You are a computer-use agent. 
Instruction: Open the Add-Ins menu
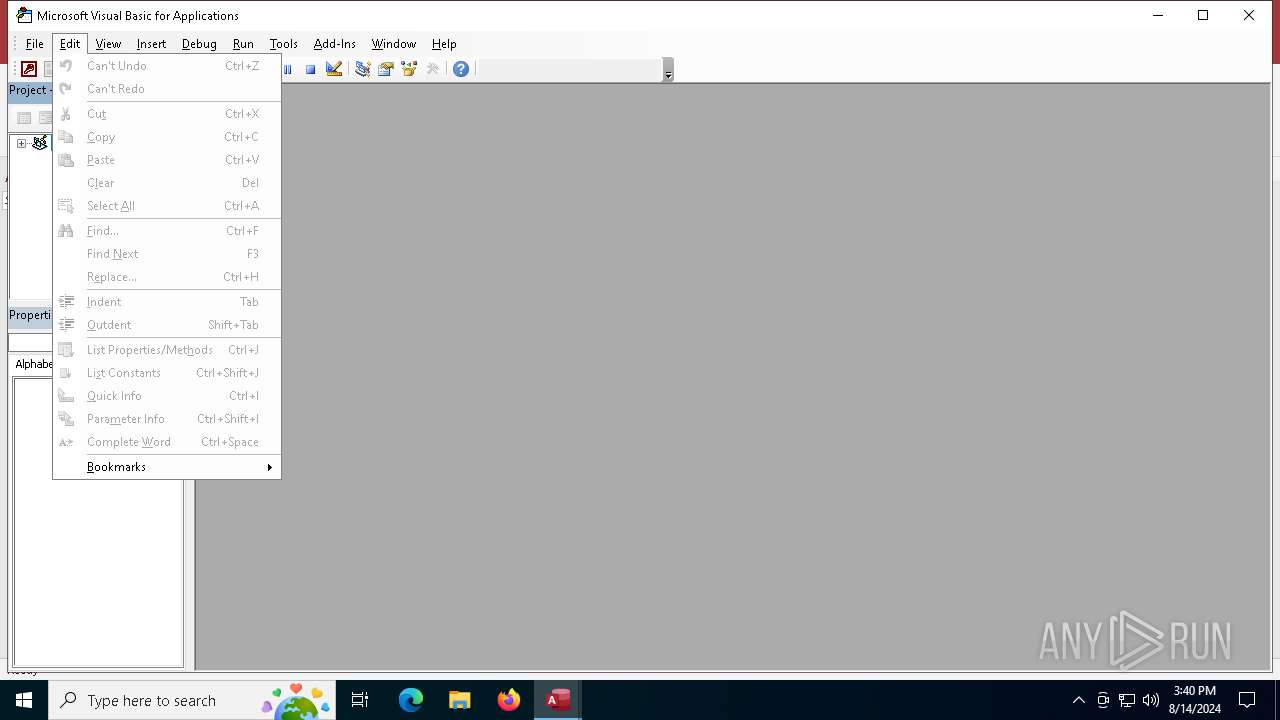335,44
